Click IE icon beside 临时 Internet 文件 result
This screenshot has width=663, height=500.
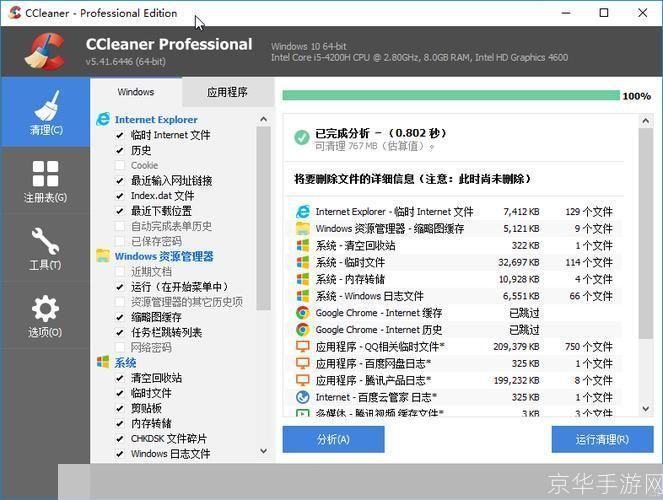click(303, 211)
